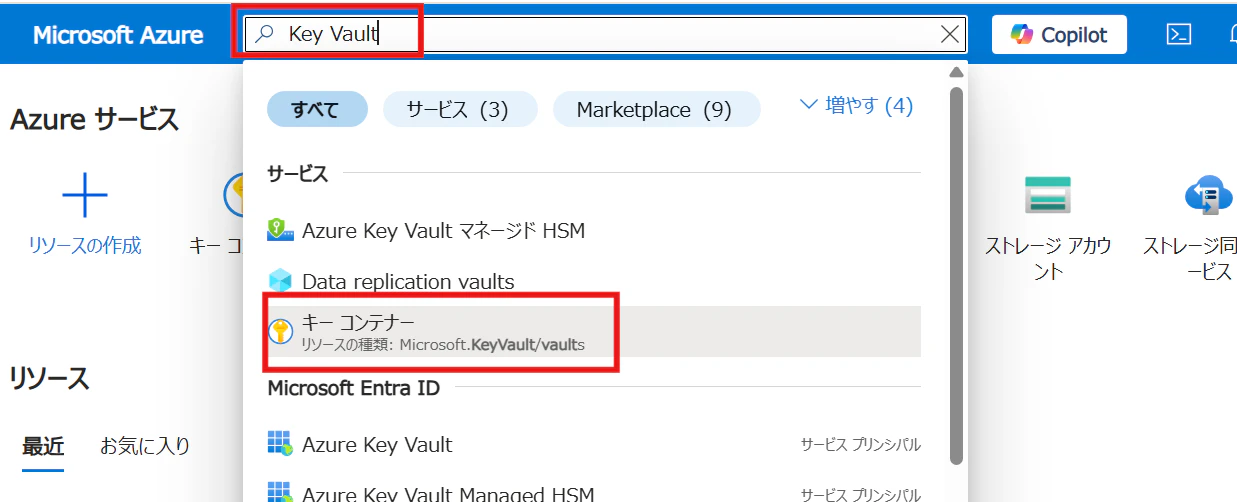
Task: Click the Data replication vaults icon
Action: 280,281
